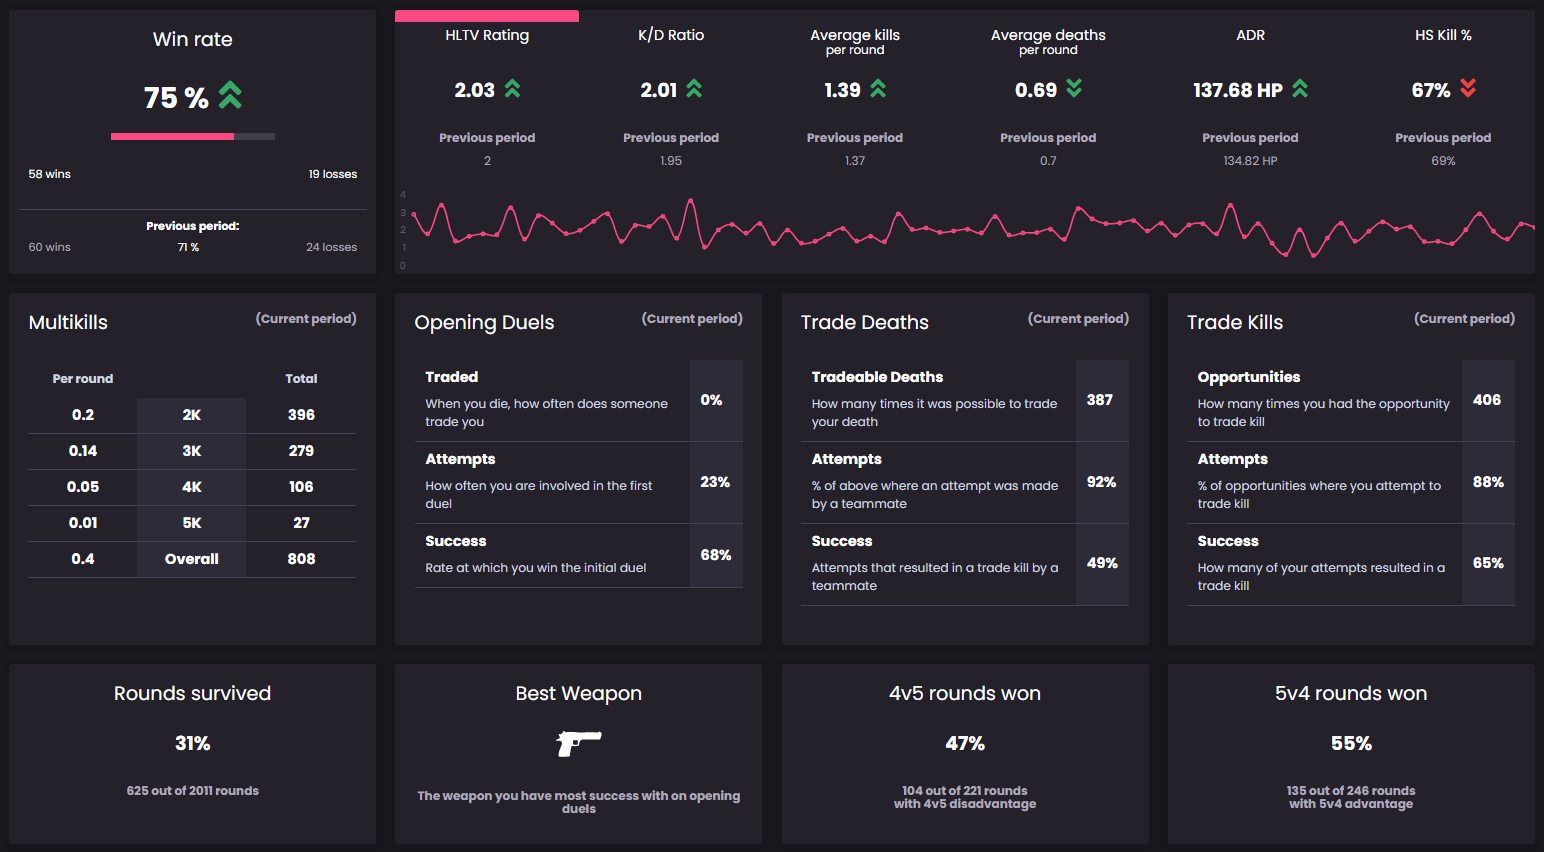Click the Trade Kills Success 65% value
This screenshot has width=1544, height=852.
pyautogui.click(x=1488, y=563)
